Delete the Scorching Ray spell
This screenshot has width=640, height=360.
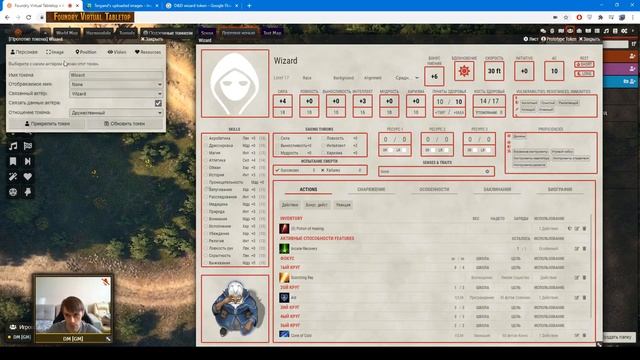tap(584, 278)
